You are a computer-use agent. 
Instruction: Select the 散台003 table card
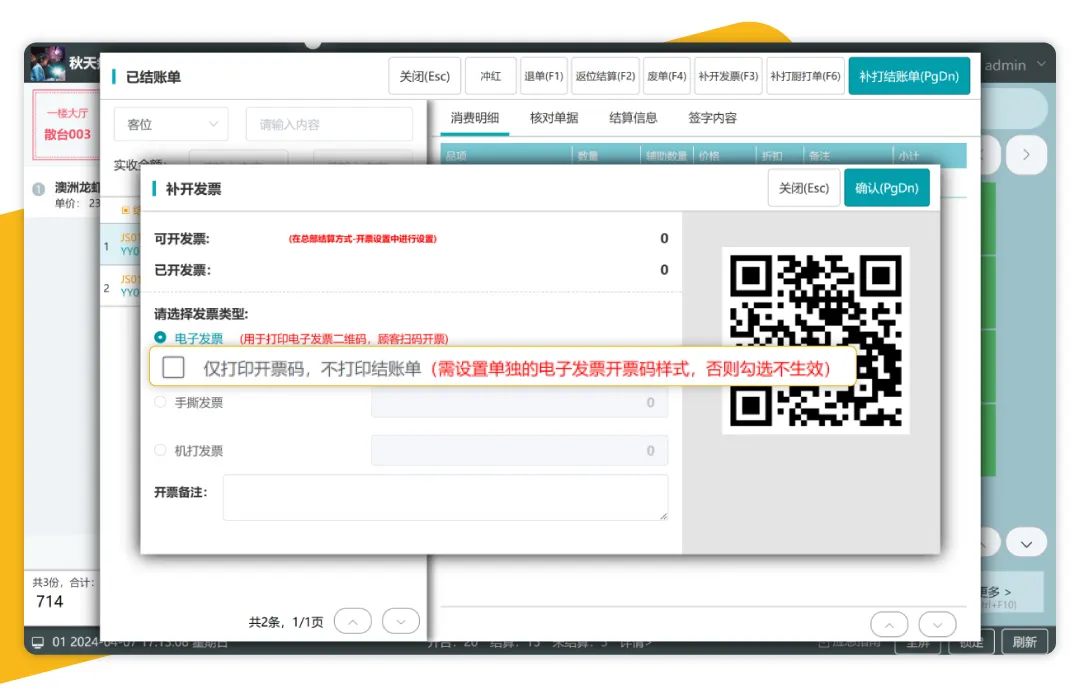[67, 125]
